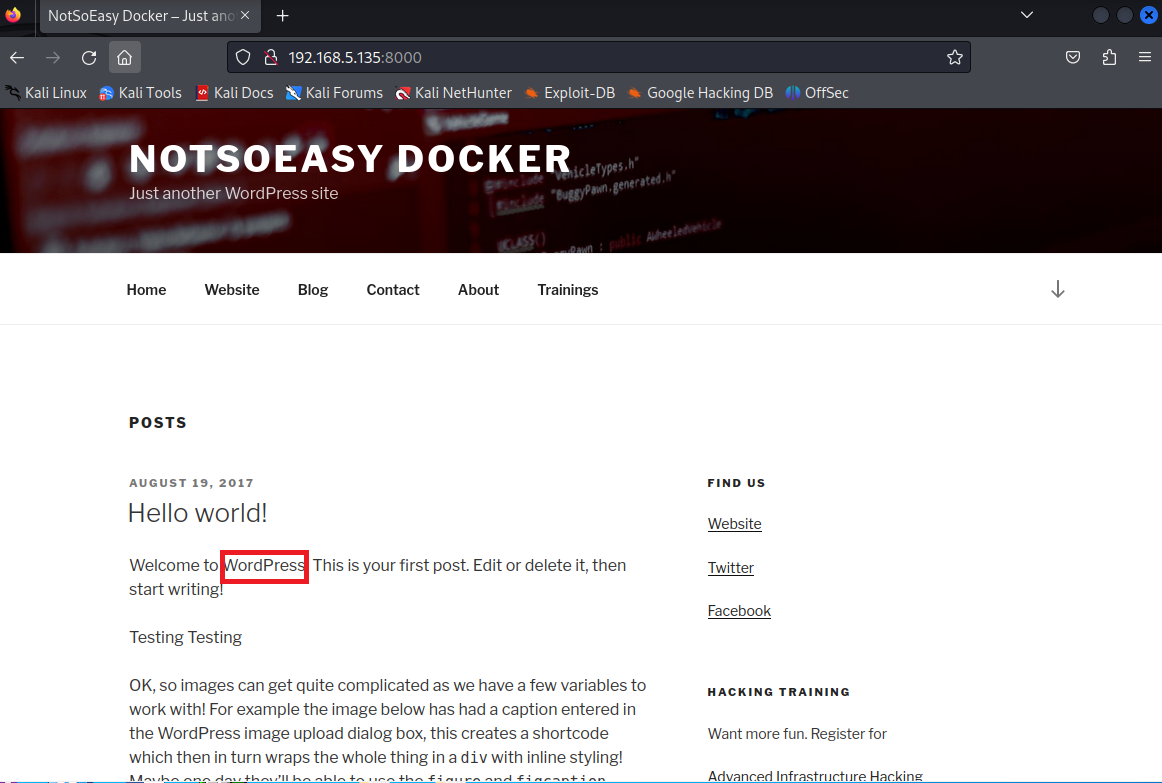The height and width of the screenshot is (783, 1162).
Task: Click the Testing Testing paragraph
Action: 185,637
